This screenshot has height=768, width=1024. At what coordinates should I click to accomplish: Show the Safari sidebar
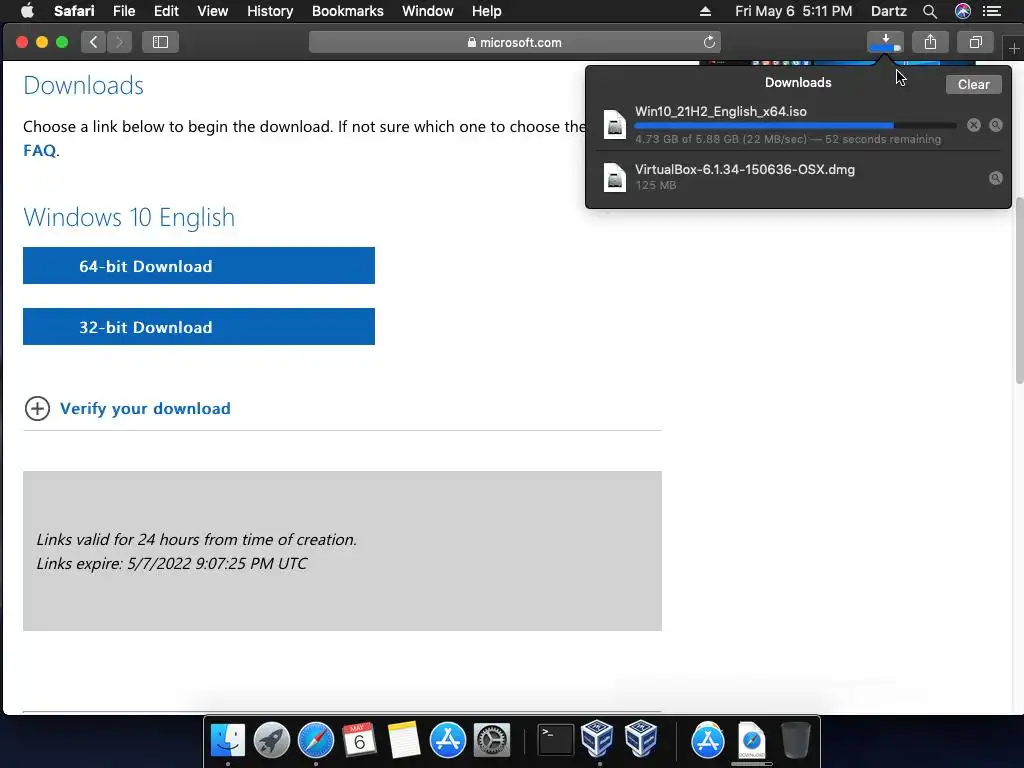pyautogui.click(x=160, y=42)
